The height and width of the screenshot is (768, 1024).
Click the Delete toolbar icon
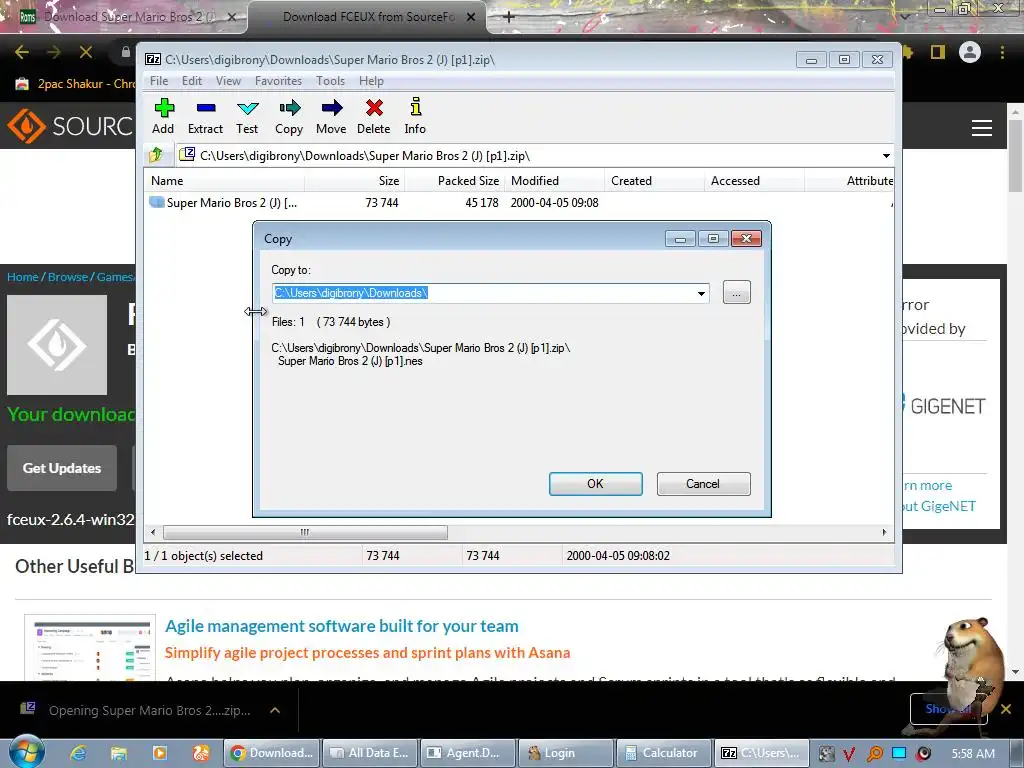coord(374,116)
